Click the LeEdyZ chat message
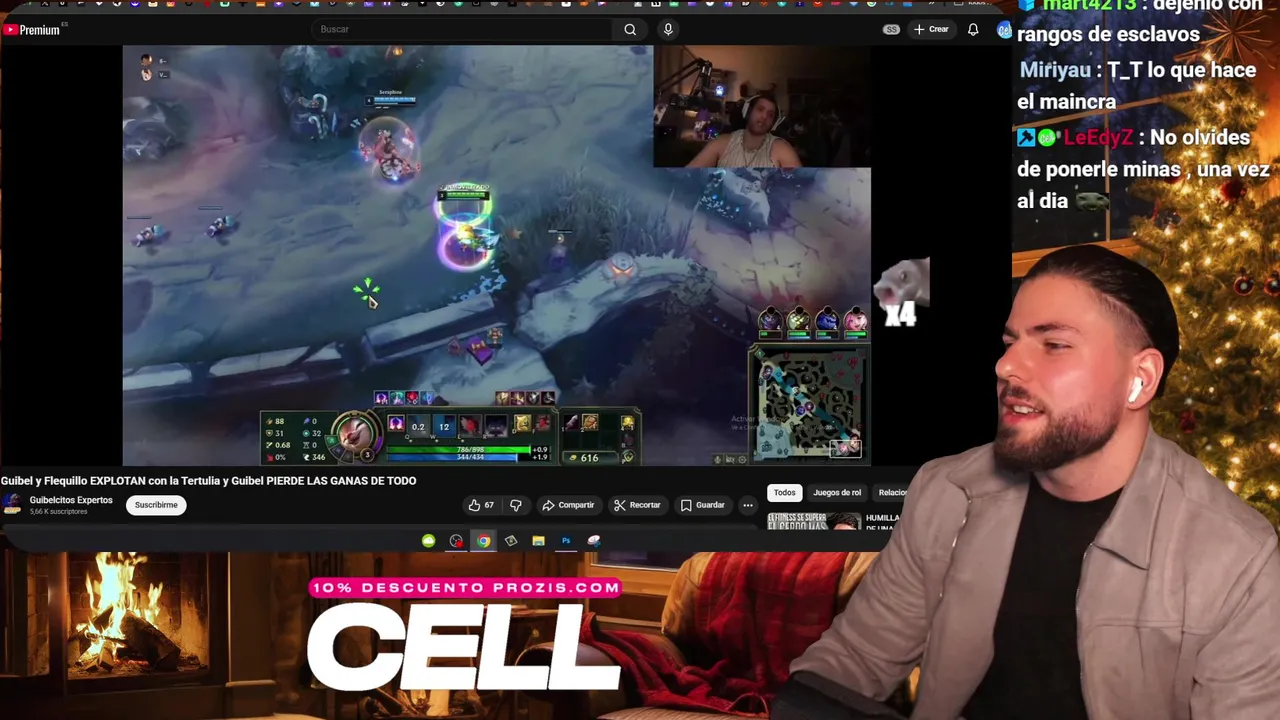1280x720 pixels. click(x=1143, y=169)
